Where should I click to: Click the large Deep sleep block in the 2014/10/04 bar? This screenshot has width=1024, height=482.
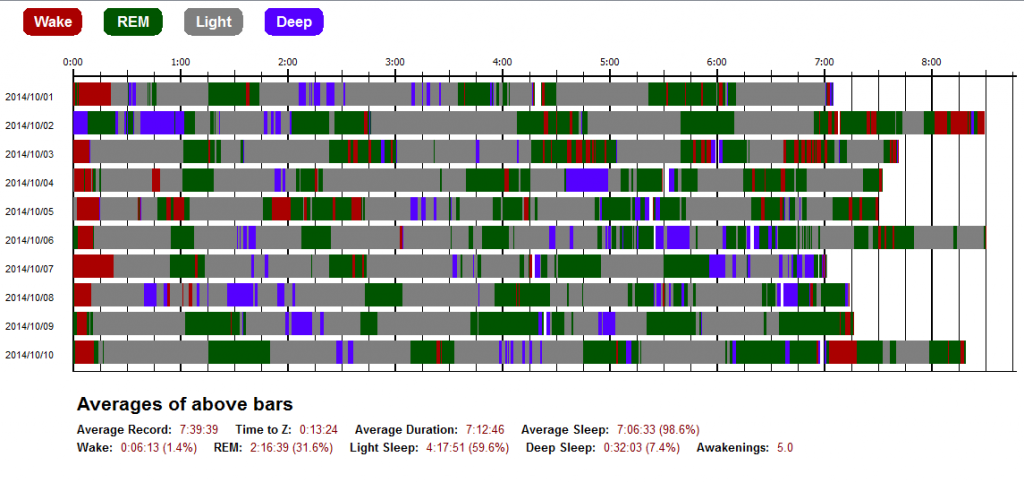click(x=587, y=181)
